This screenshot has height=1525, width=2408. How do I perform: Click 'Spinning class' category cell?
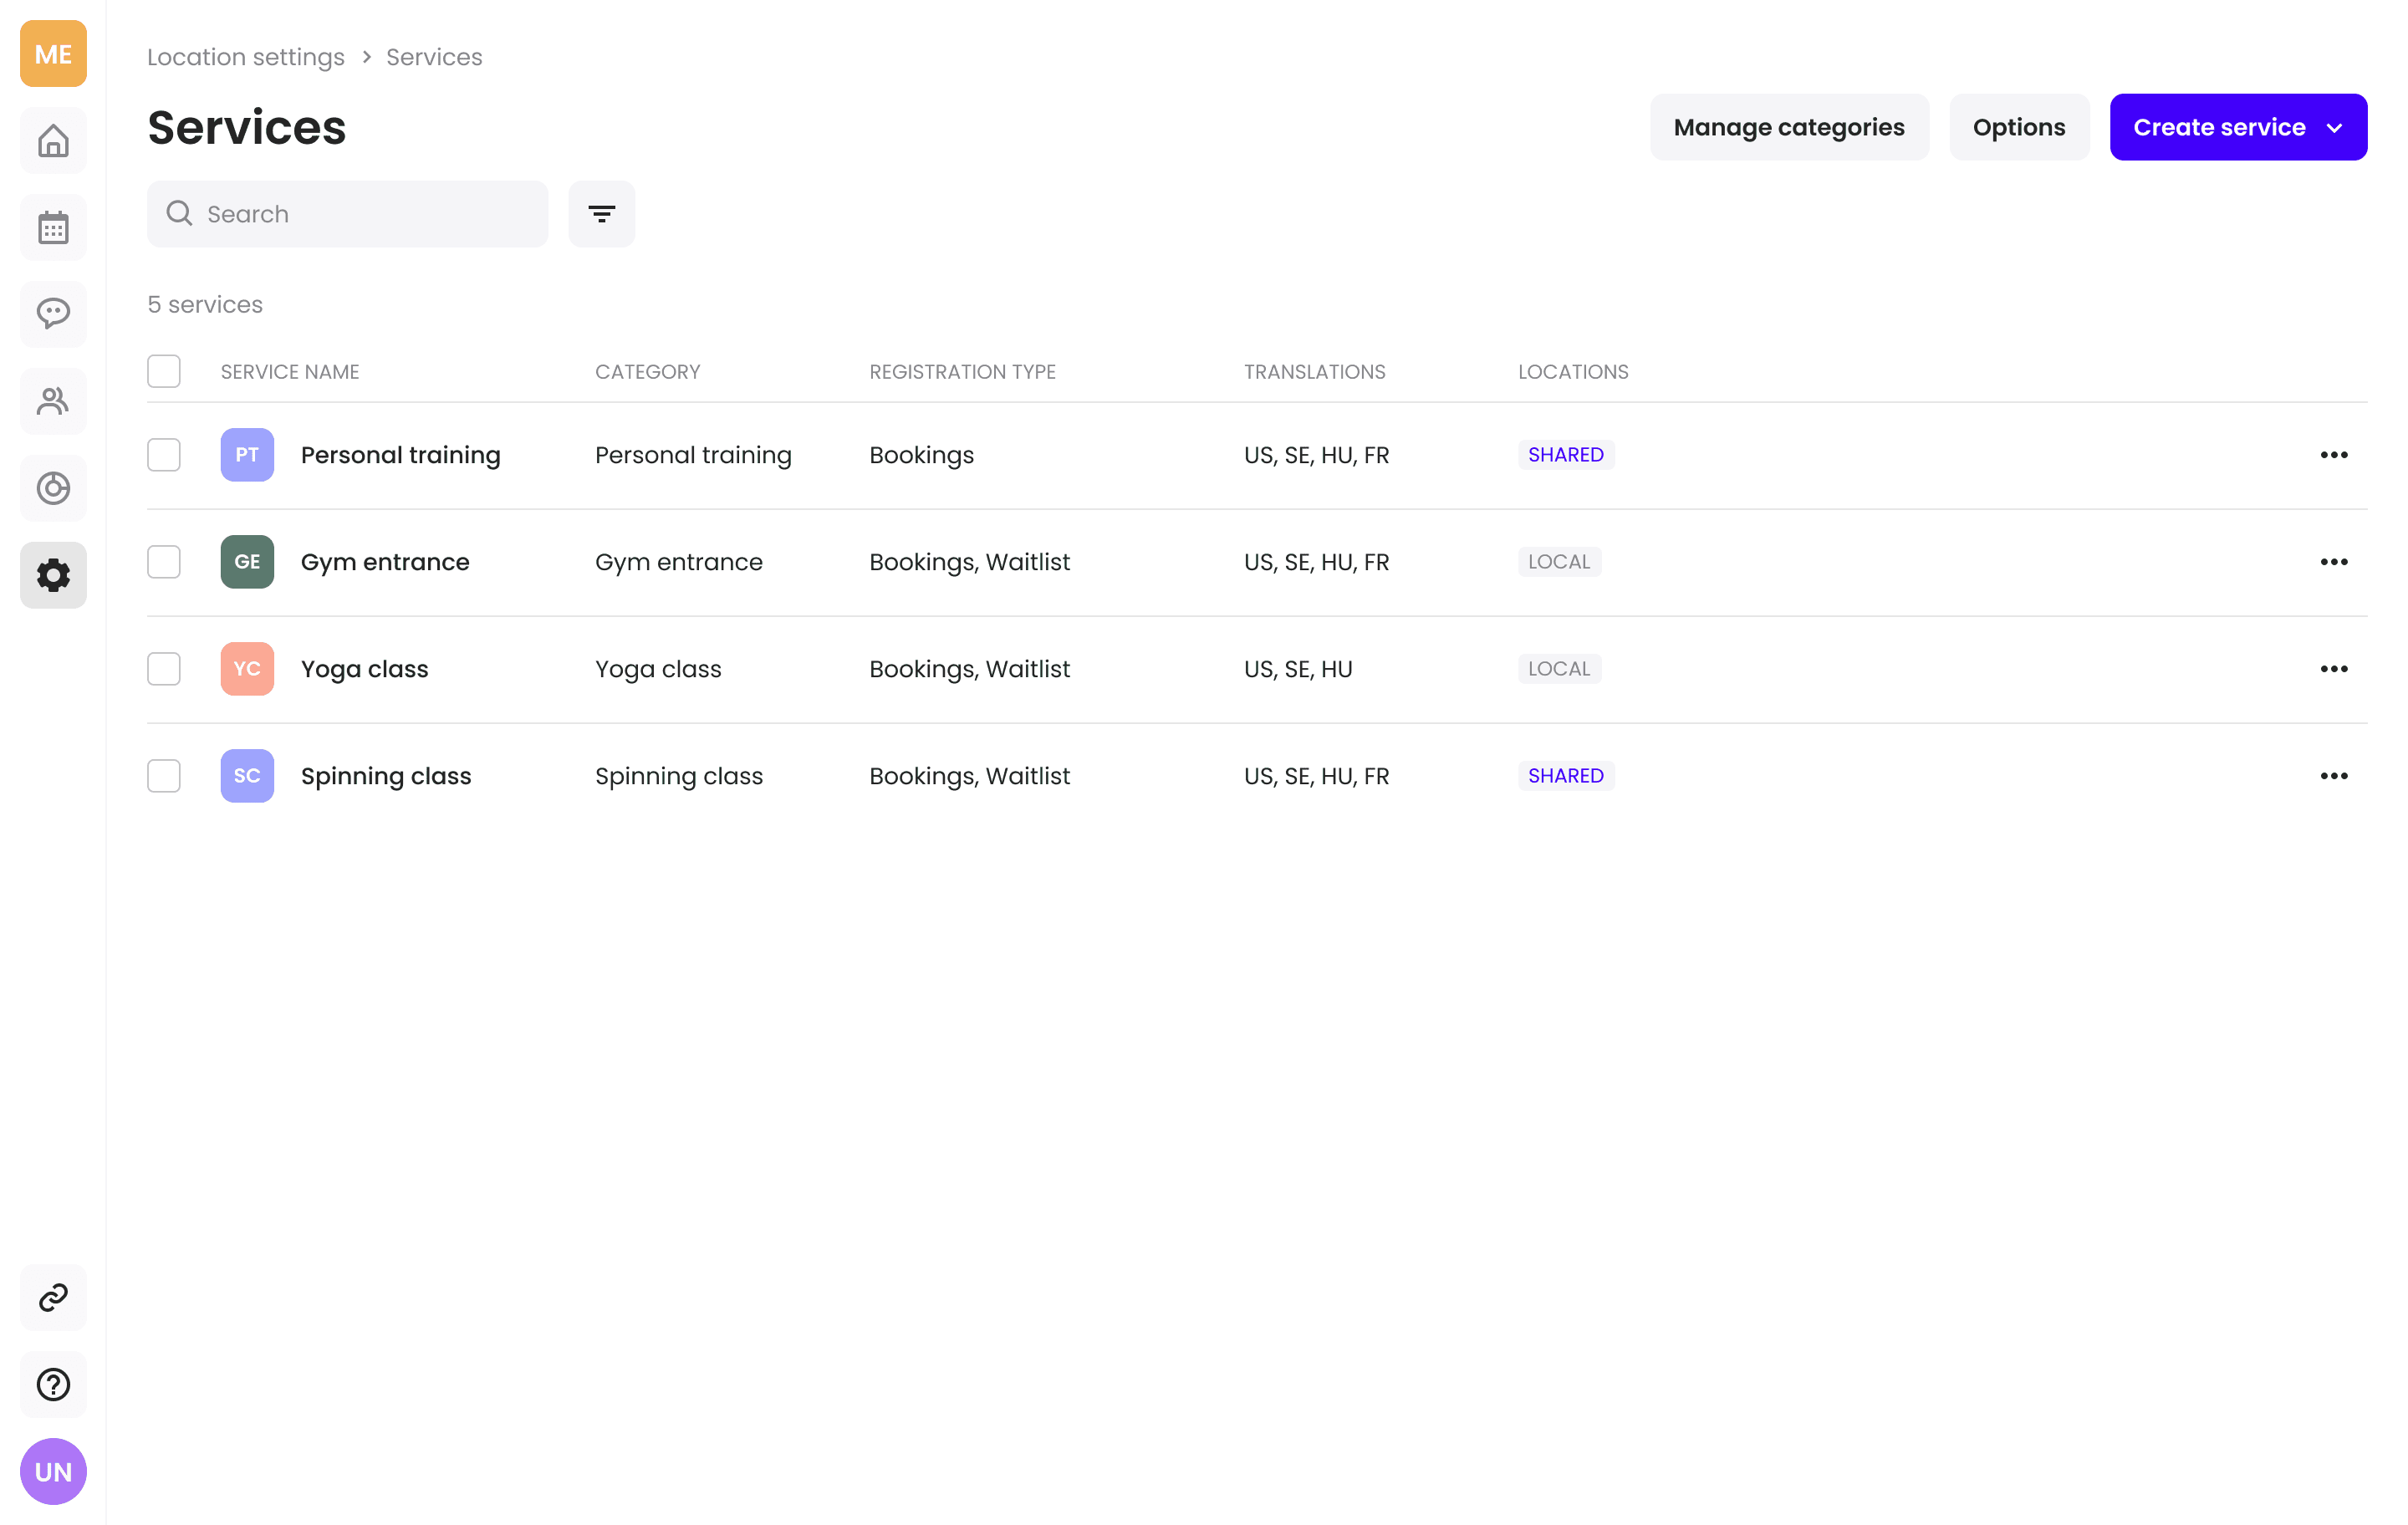[679, 776]
